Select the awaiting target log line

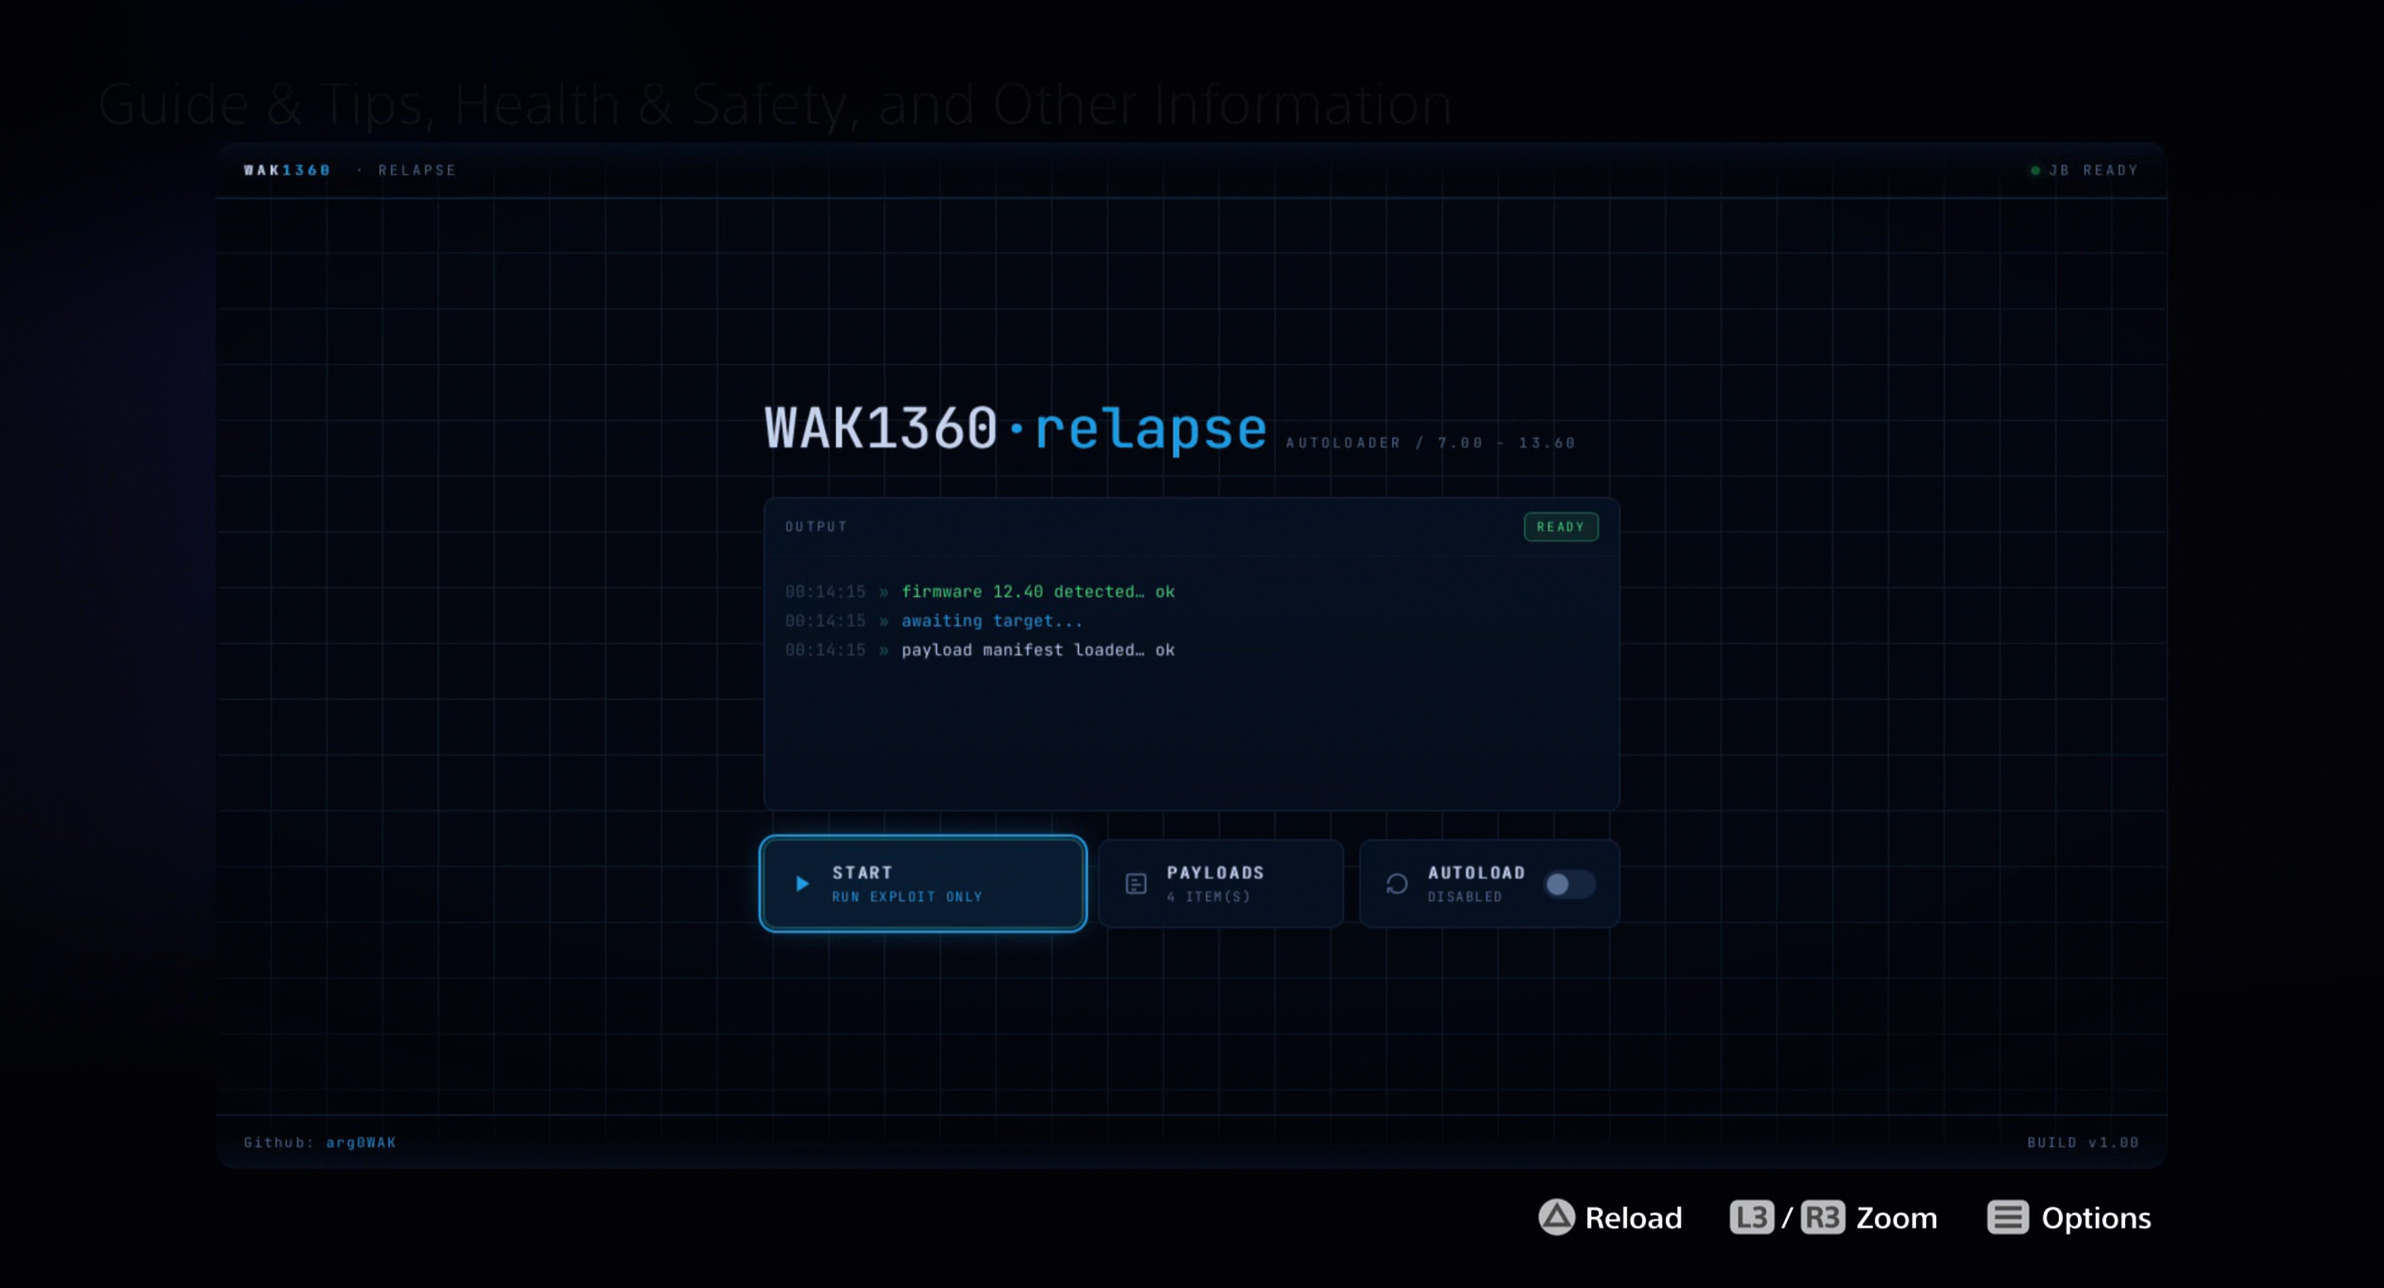pyautogui.click(x=934, y=621)
